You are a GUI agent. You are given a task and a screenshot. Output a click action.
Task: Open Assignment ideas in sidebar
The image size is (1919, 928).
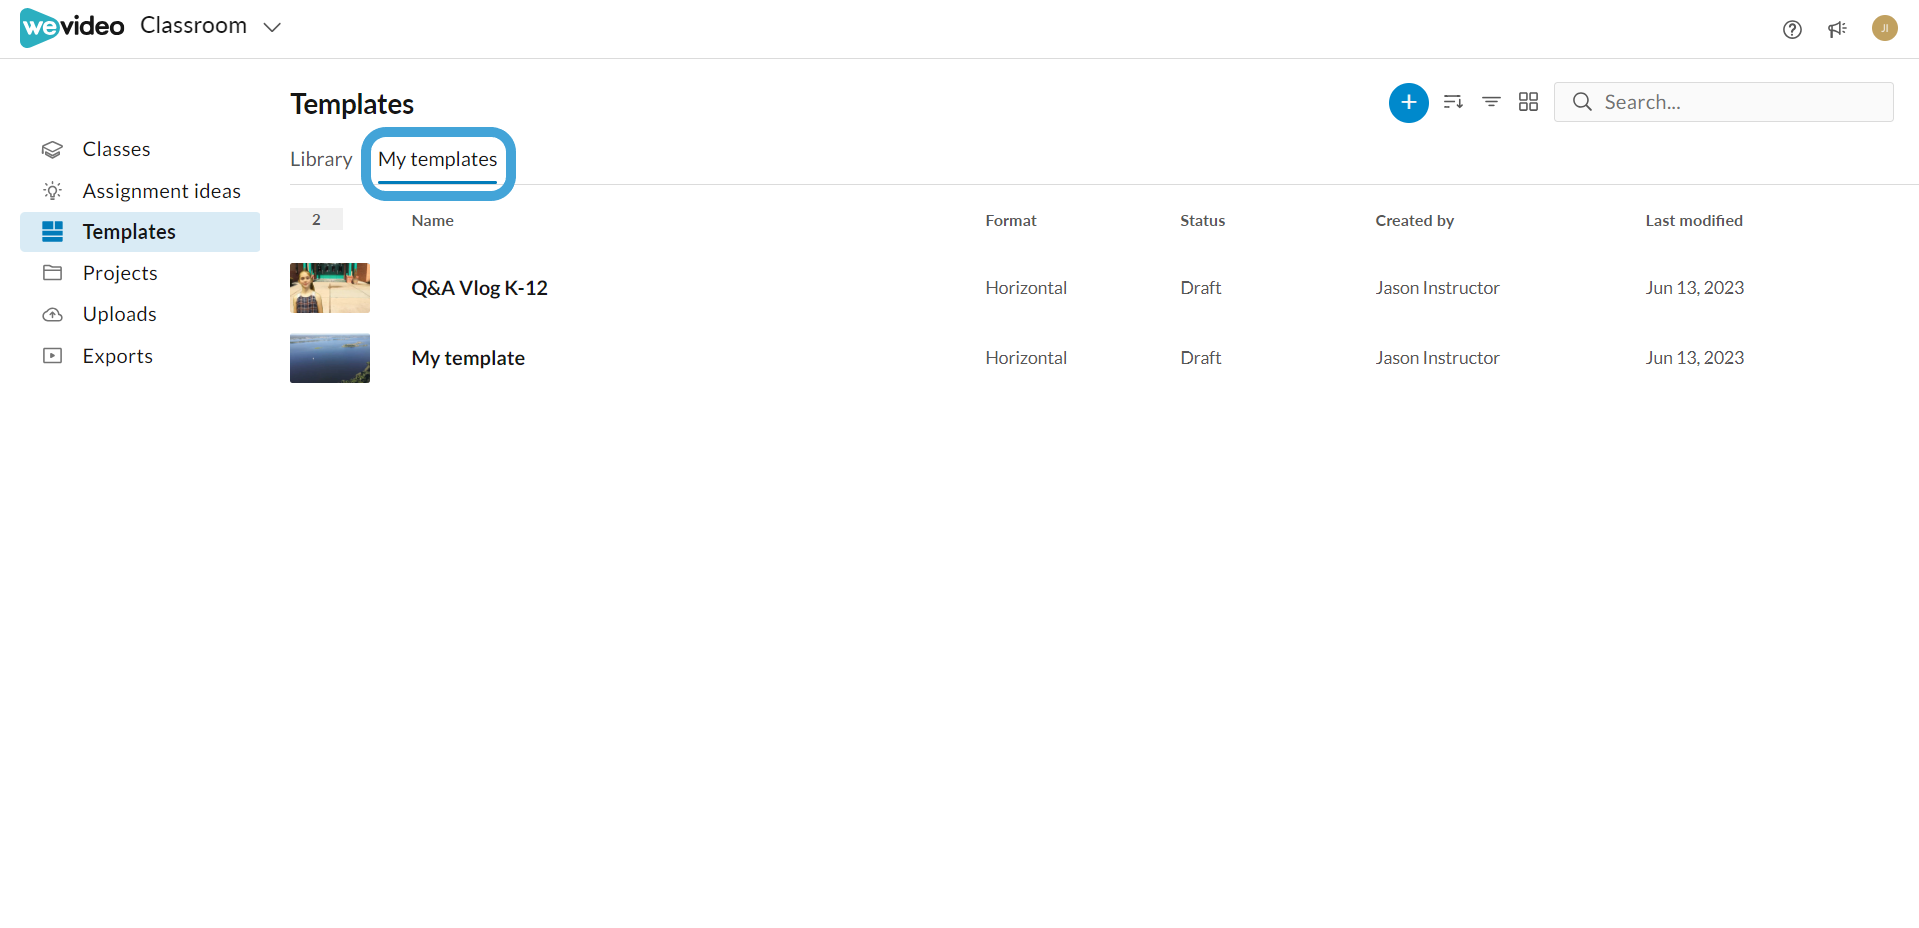(161, 191)
